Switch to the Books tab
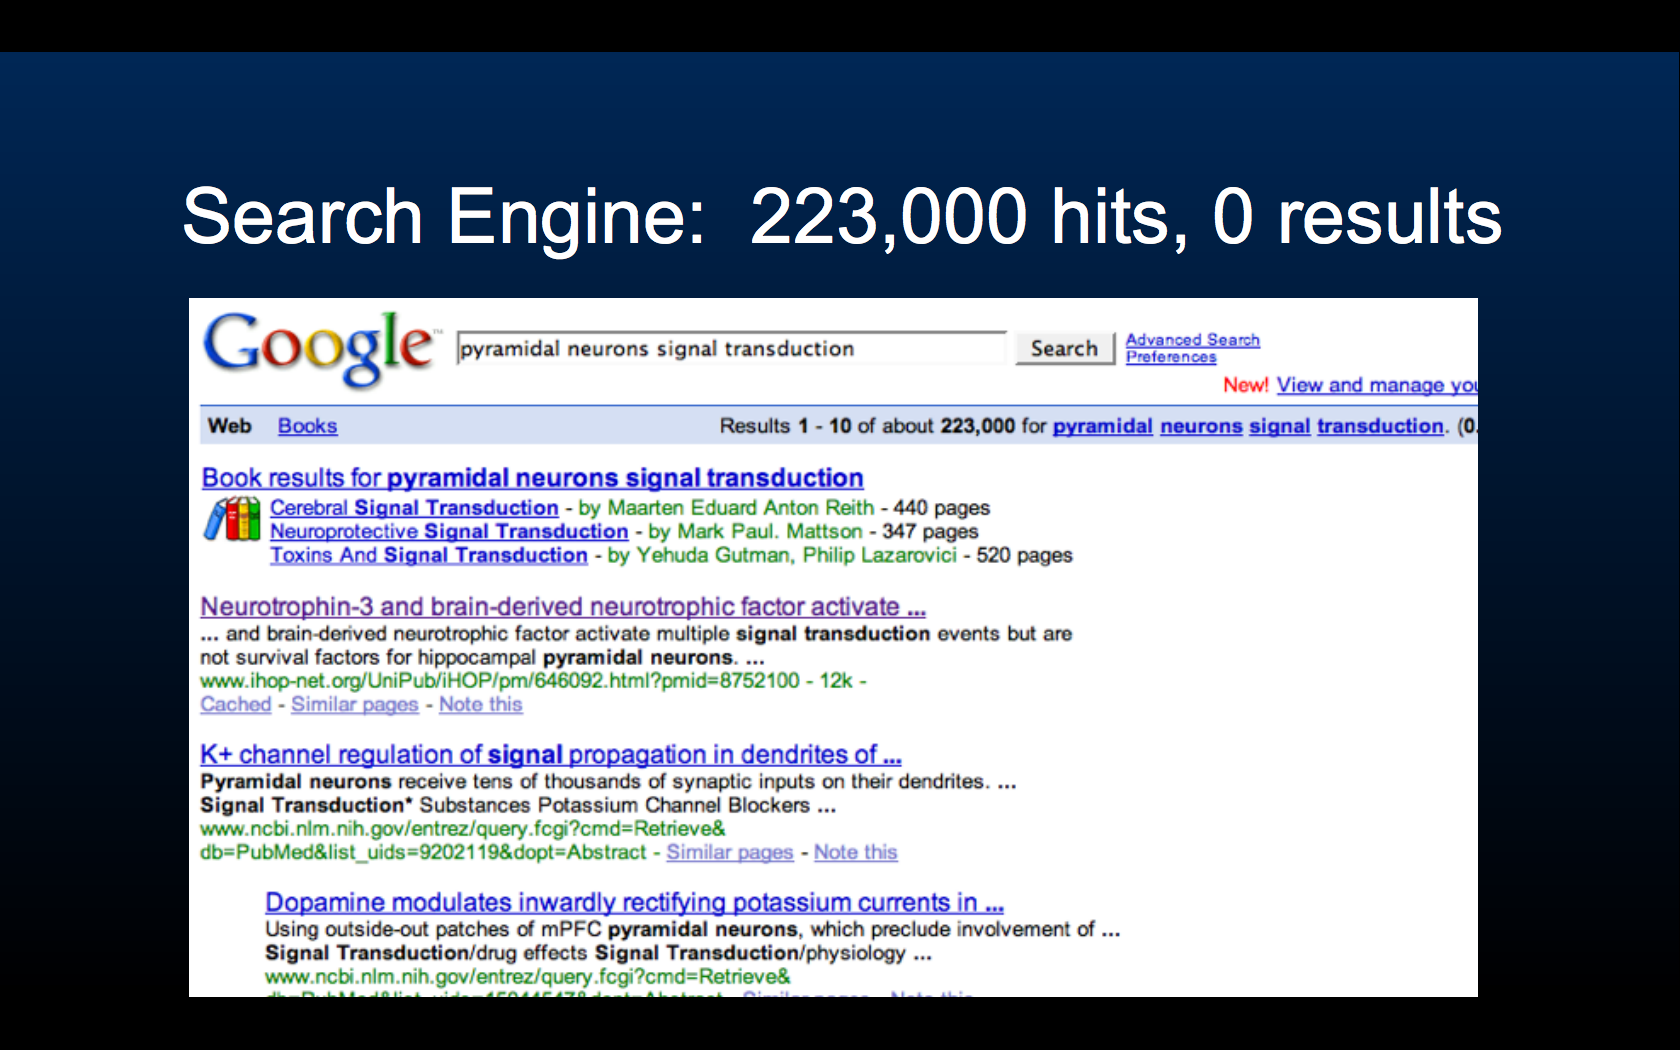 coord(307,426)
